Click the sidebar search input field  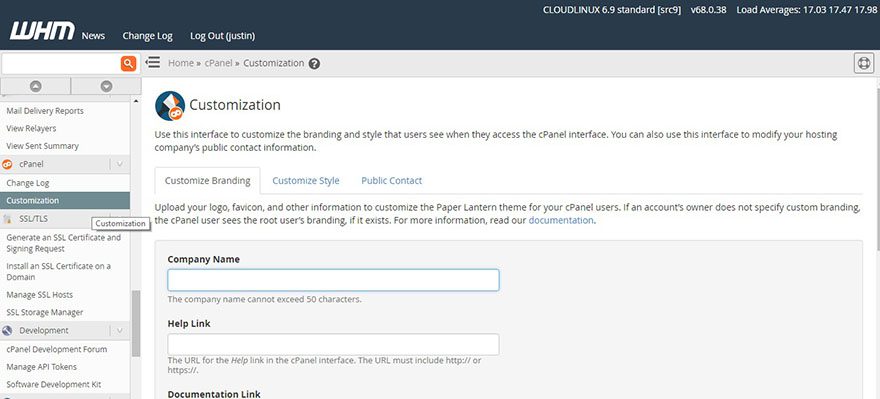[x=61, y=63]
